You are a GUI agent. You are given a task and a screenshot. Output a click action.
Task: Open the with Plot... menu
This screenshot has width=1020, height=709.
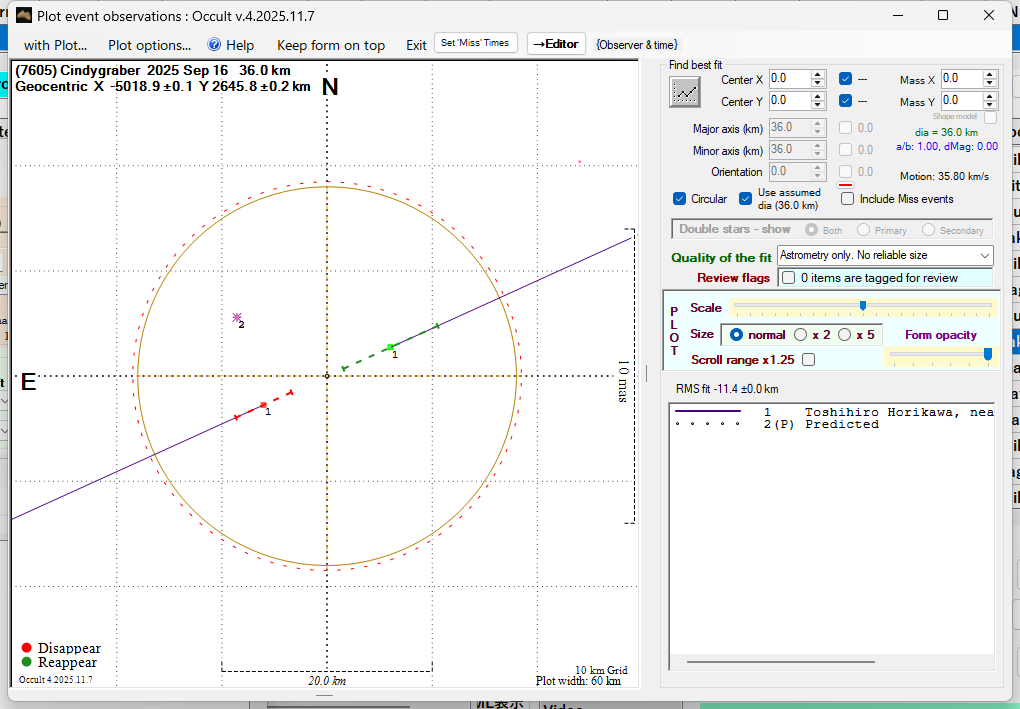(55, 45)
